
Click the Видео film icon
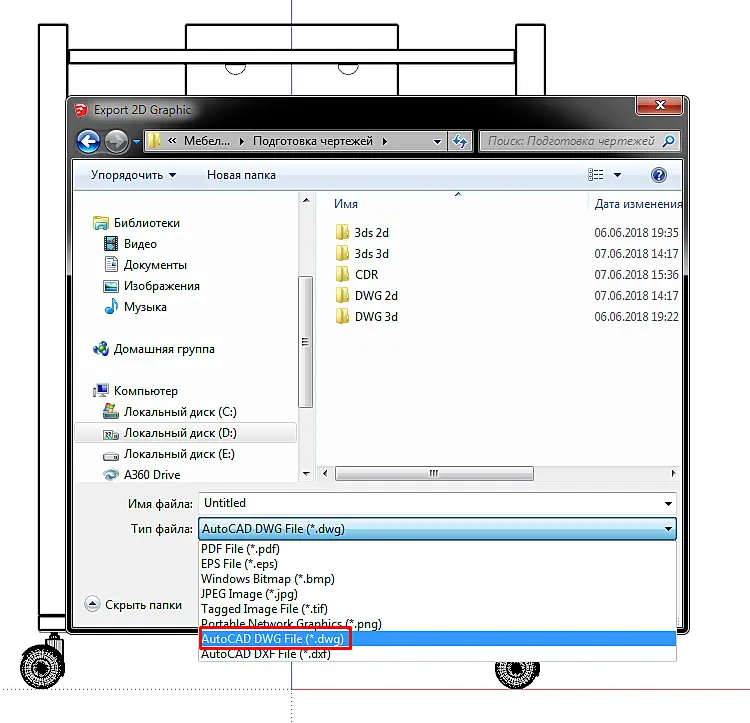111,244
